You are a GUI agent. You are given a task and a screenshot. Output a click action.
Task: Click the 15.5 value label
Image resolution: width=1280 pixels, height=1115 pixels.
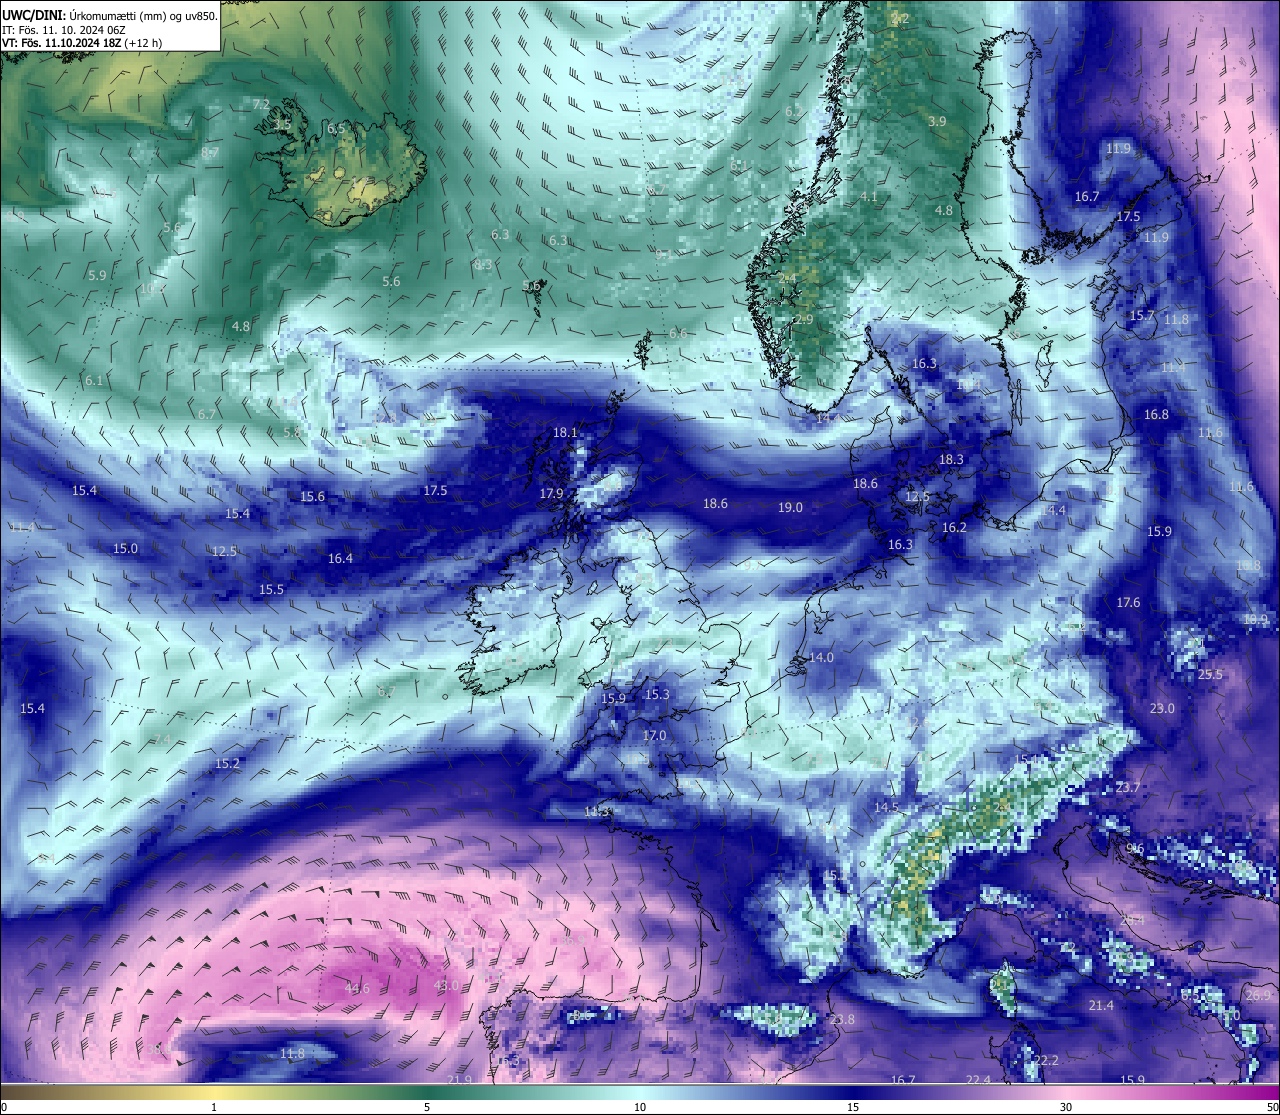[271, 589]
